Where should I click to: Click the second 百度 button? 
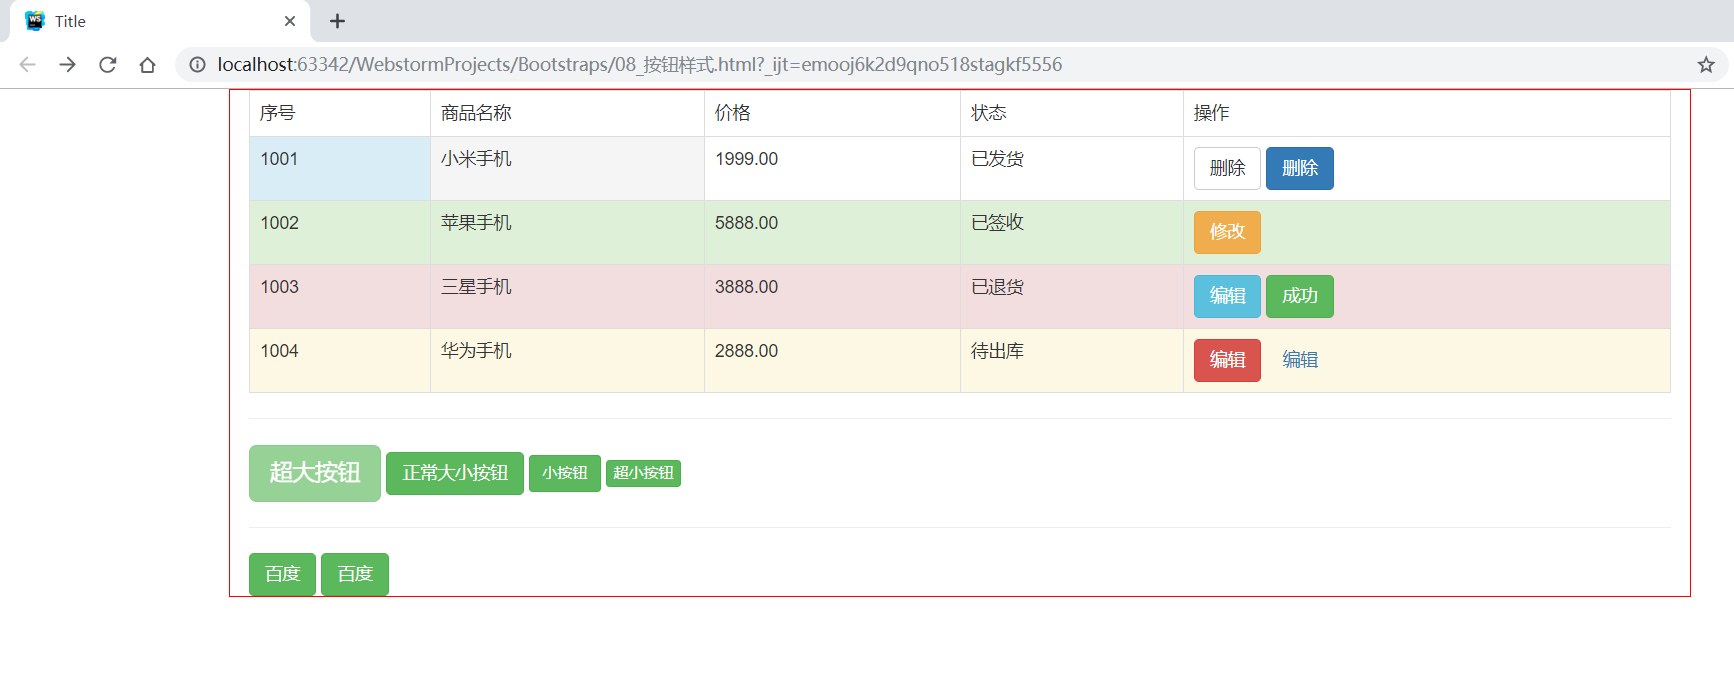click(355, 574)
